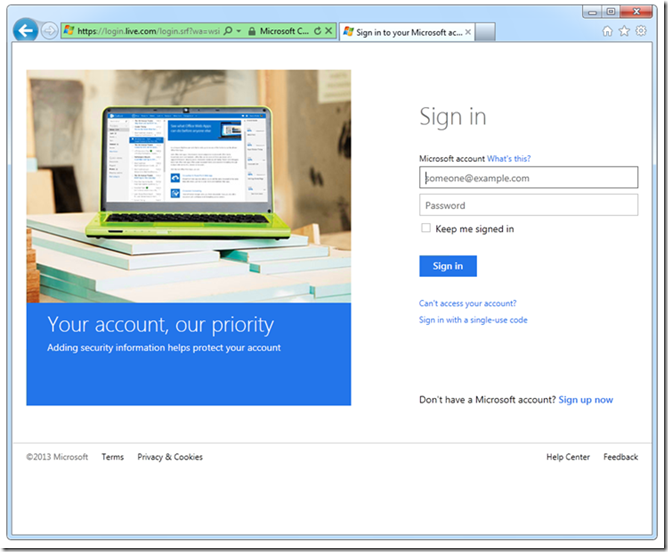Select the 'Sign in to your Microsoft ac...' tab

pos(407,32)
